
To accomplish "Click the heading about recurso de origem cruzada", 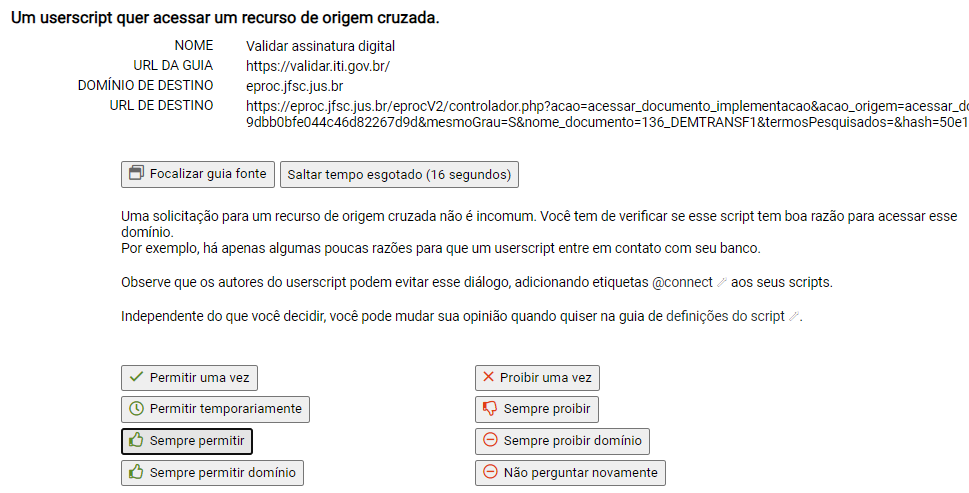I will (x=226, y=18).
